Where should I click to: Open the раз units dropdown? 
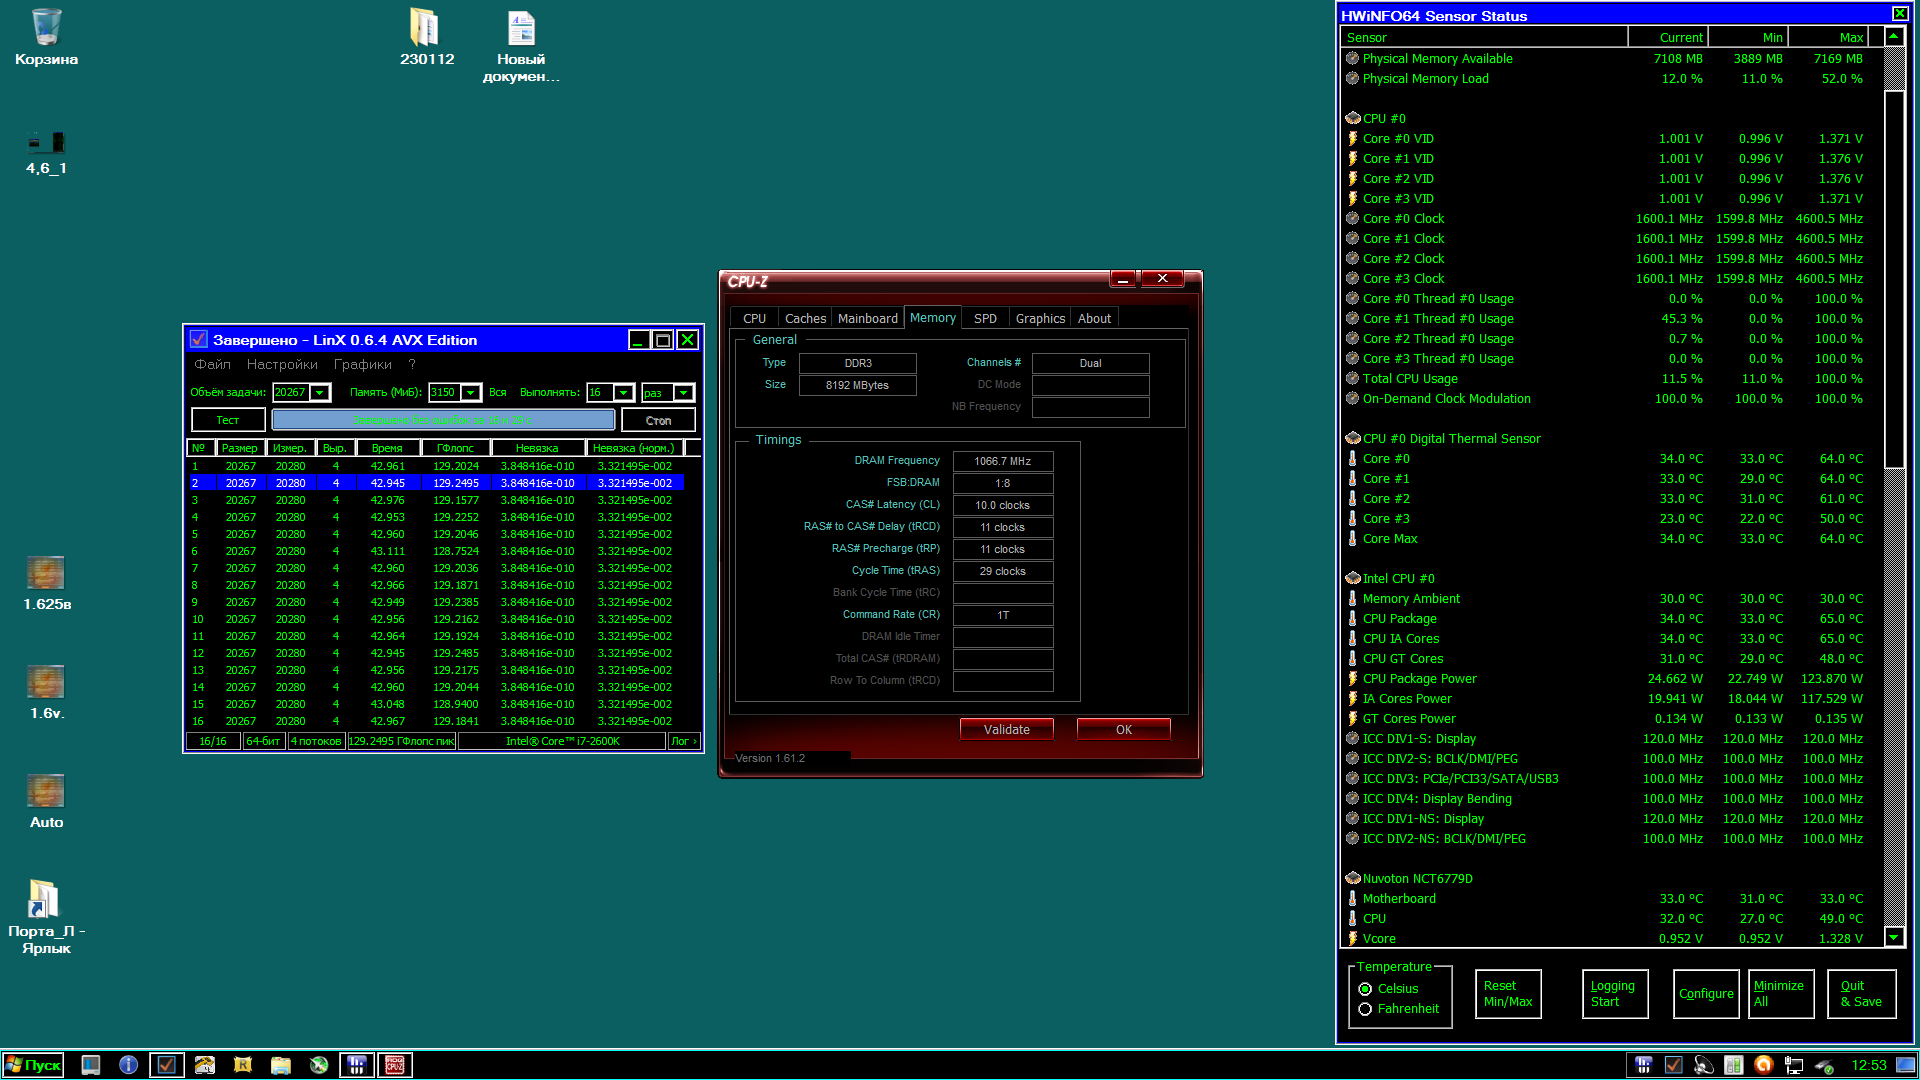pyautogui.click(x=683, y=393)
